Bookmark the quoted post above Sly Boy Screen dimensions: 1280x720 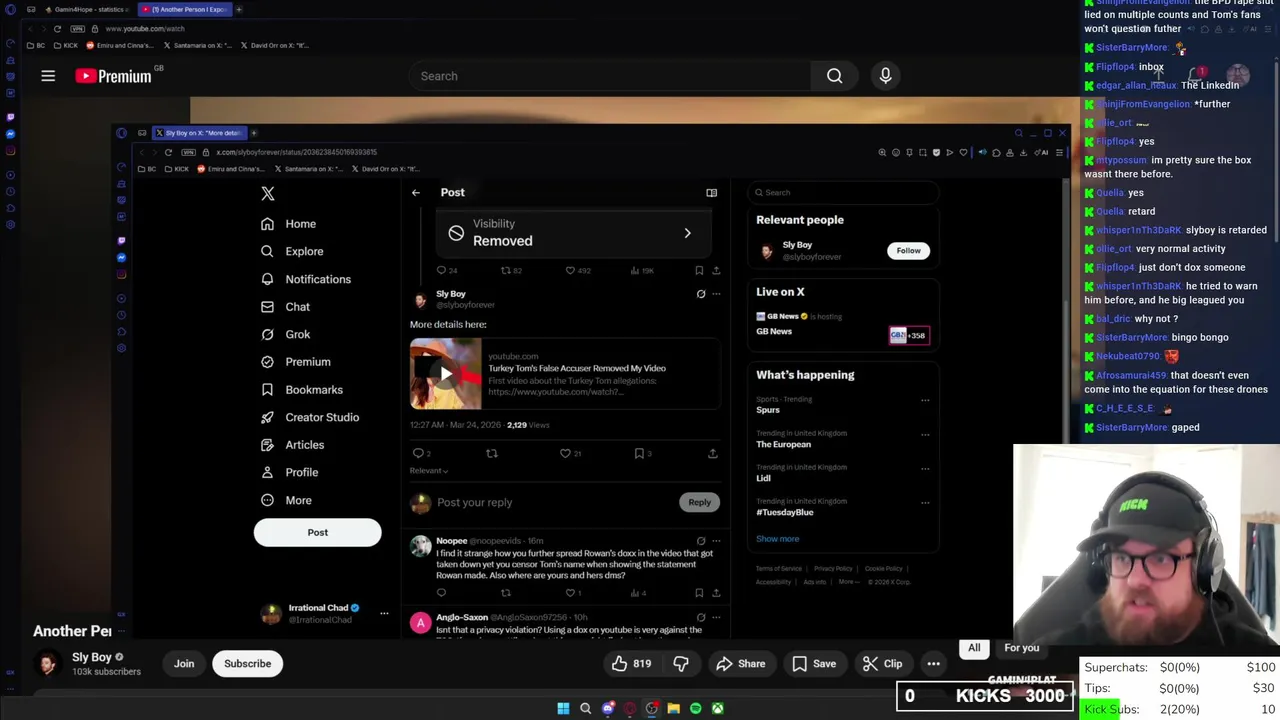(699, 270)
